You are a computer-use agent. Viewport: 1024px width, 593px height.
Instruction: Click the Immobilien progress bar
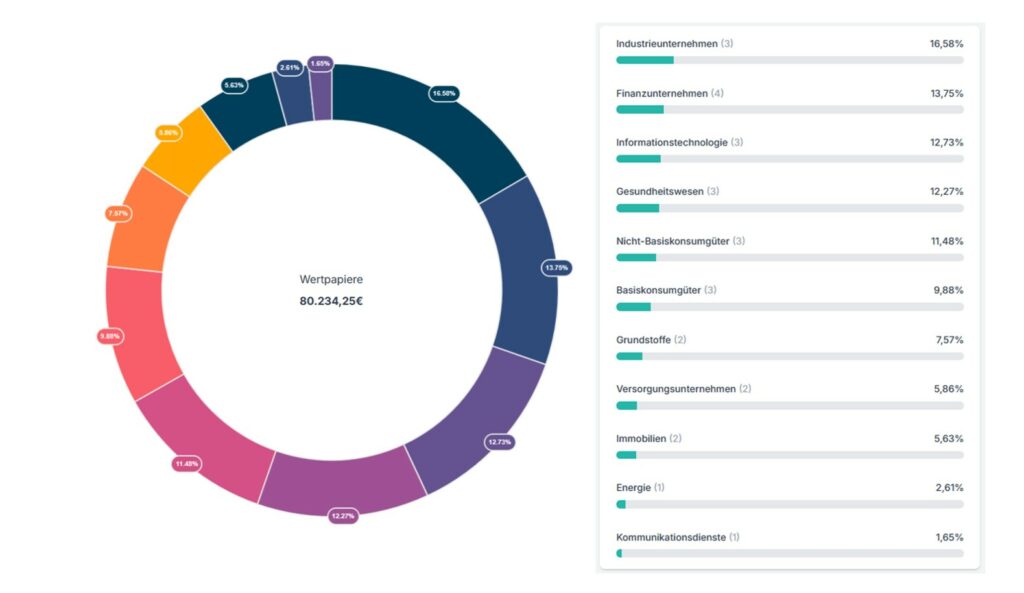pos(790,455)
